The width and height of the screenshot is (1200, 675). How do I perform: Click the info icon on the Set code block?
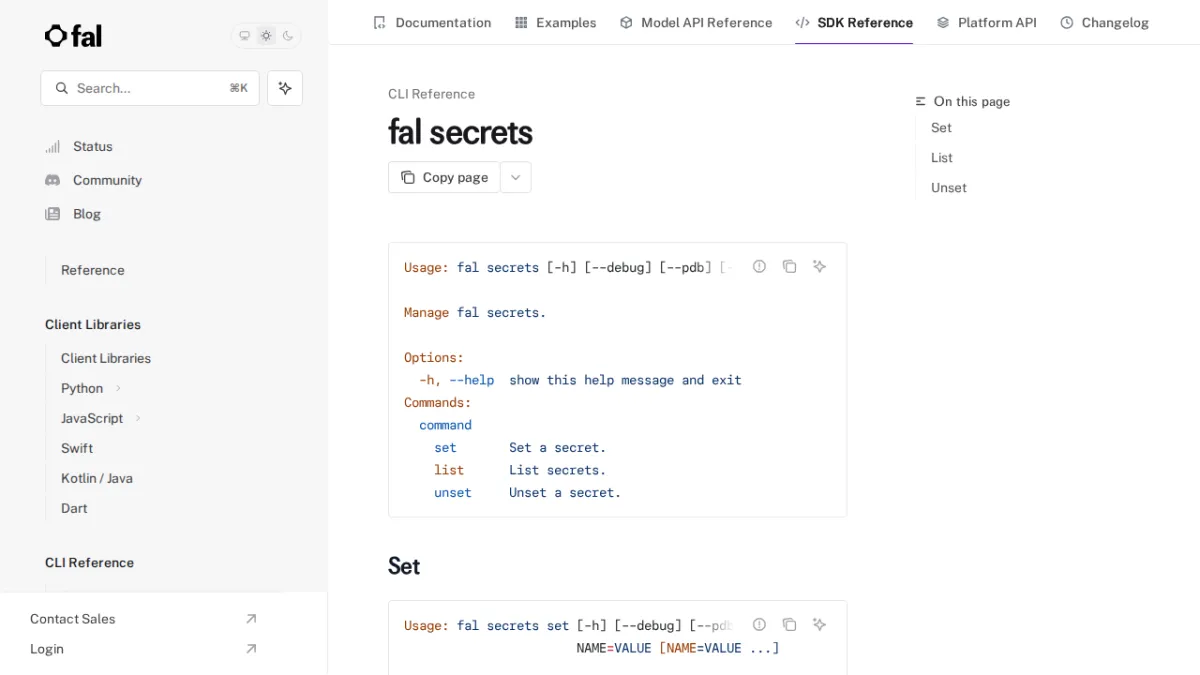coord(759,624)
